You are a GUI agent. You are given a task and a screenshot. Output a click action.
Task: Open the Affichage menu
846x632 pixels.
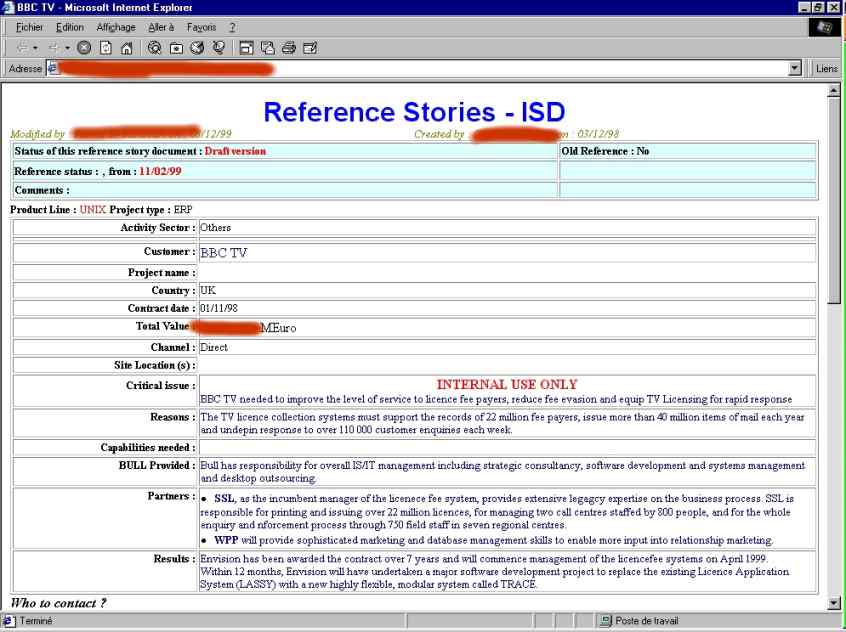[x=116, y=27]
